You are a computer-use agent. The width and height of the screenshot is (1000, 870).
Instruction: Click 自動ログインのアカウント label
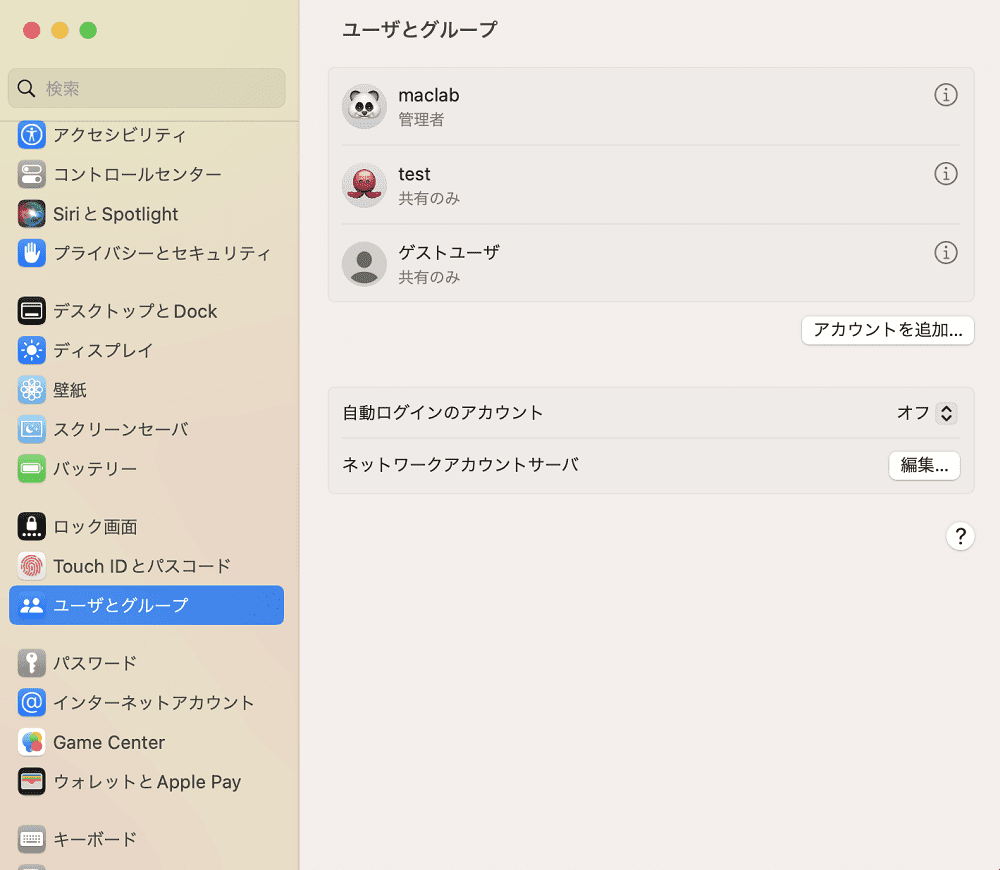coord(443,413)
